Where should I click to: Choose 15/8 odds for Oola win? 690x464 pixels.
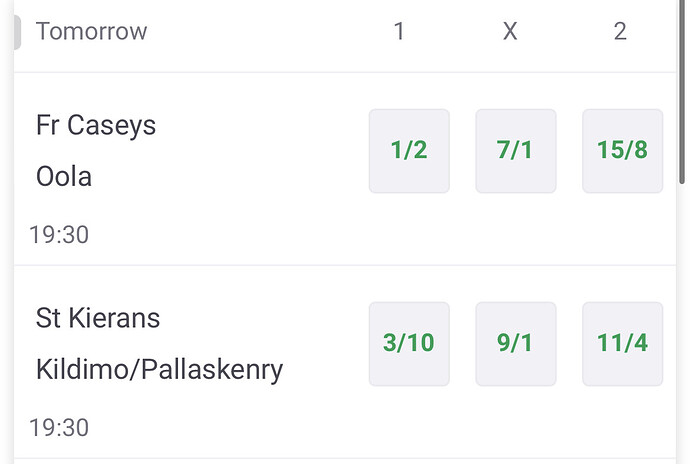point(622,151)
